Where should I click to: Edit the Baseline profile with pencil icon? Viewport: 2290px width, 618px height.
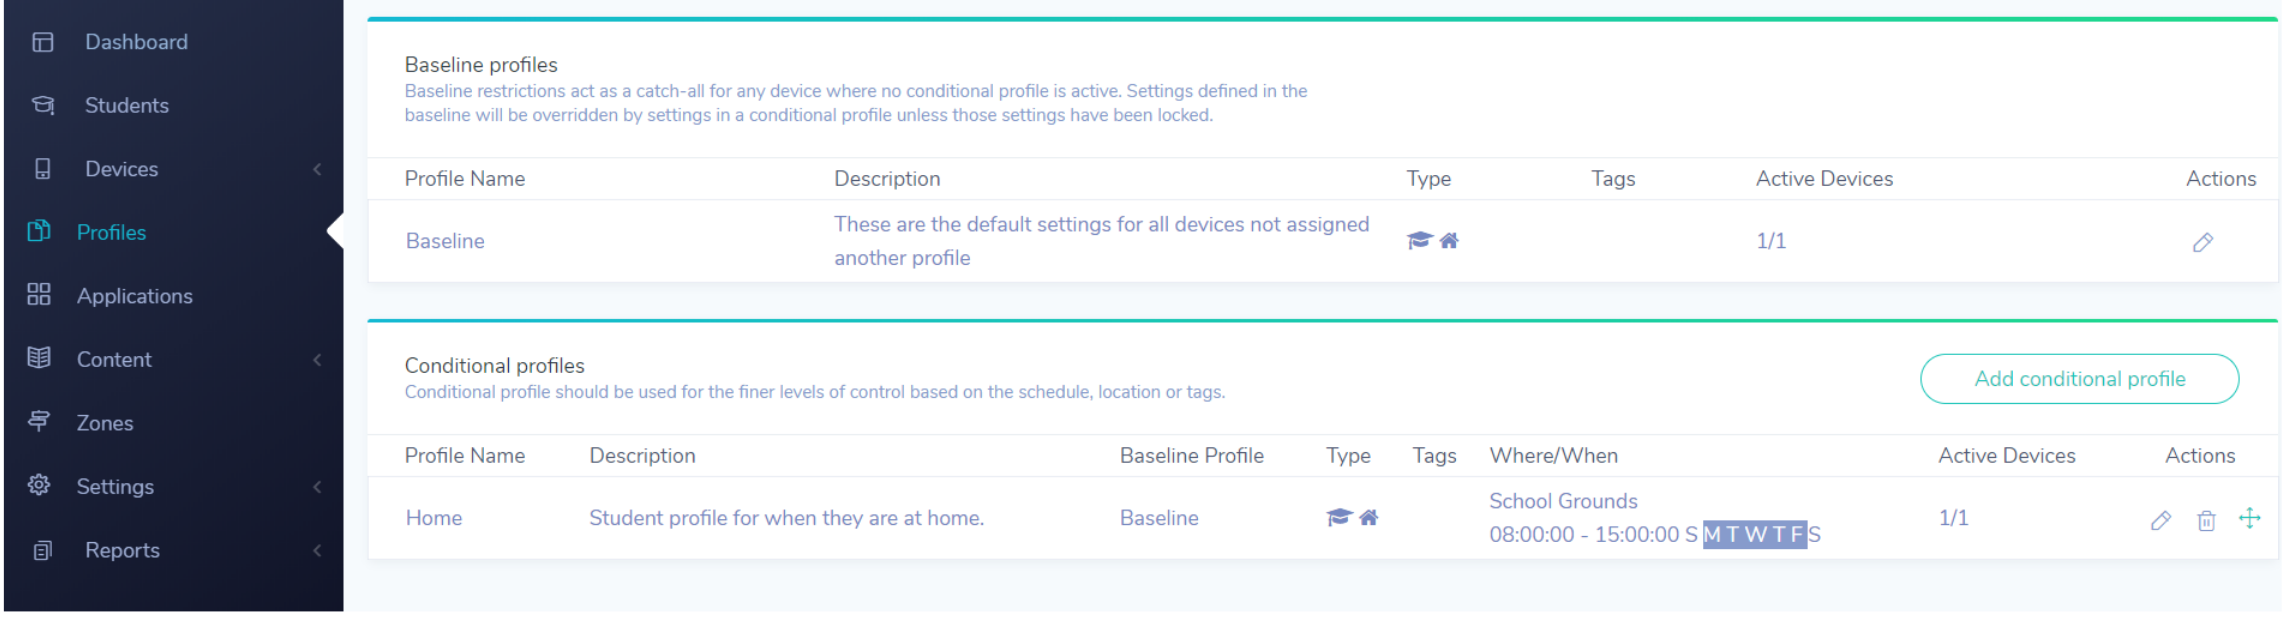(x=2203, y=242)
